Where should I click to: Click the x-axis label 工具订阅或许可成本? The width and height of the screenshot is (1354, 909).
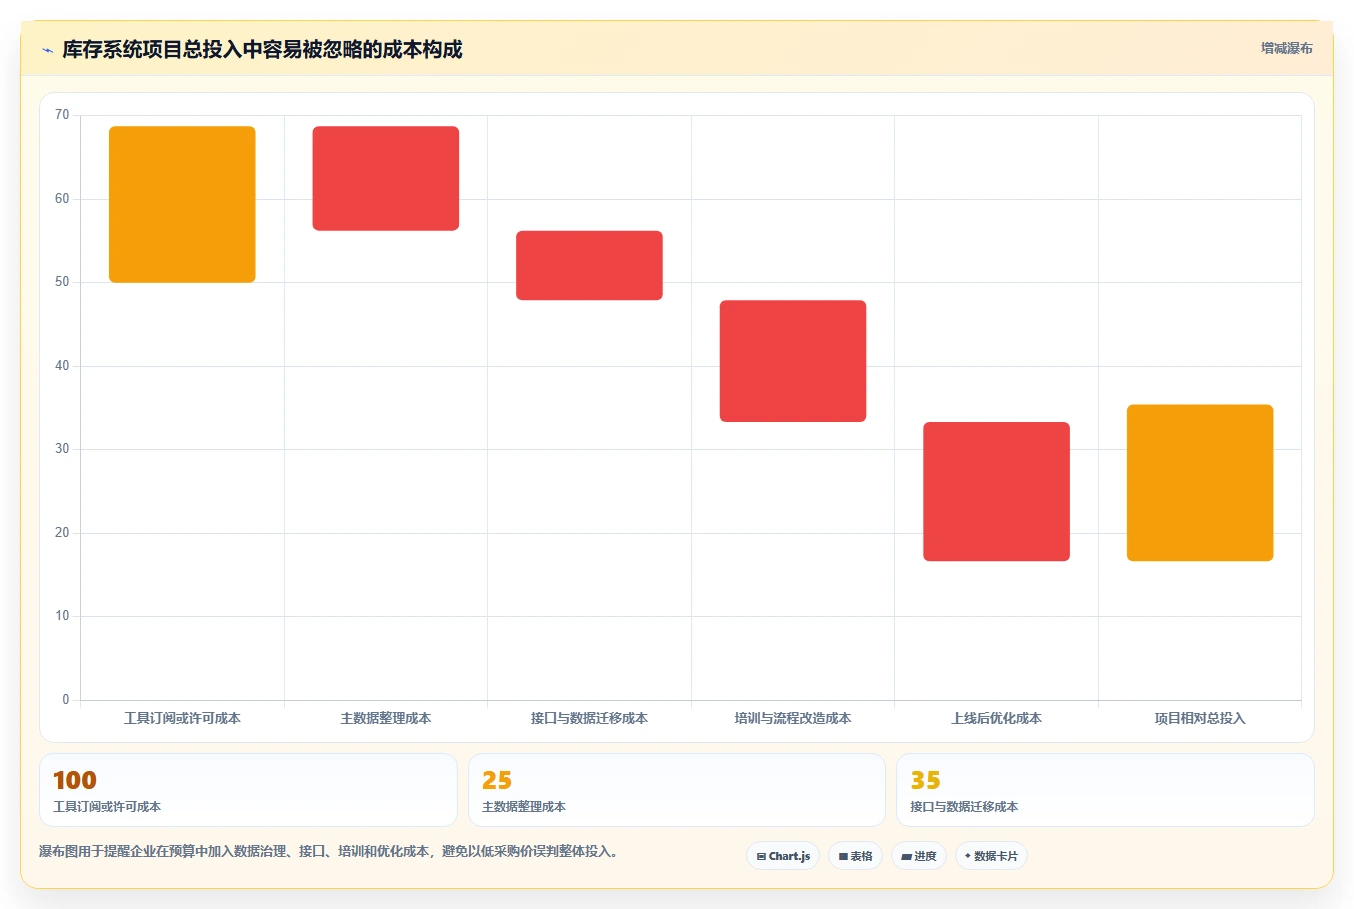point(182,718)
